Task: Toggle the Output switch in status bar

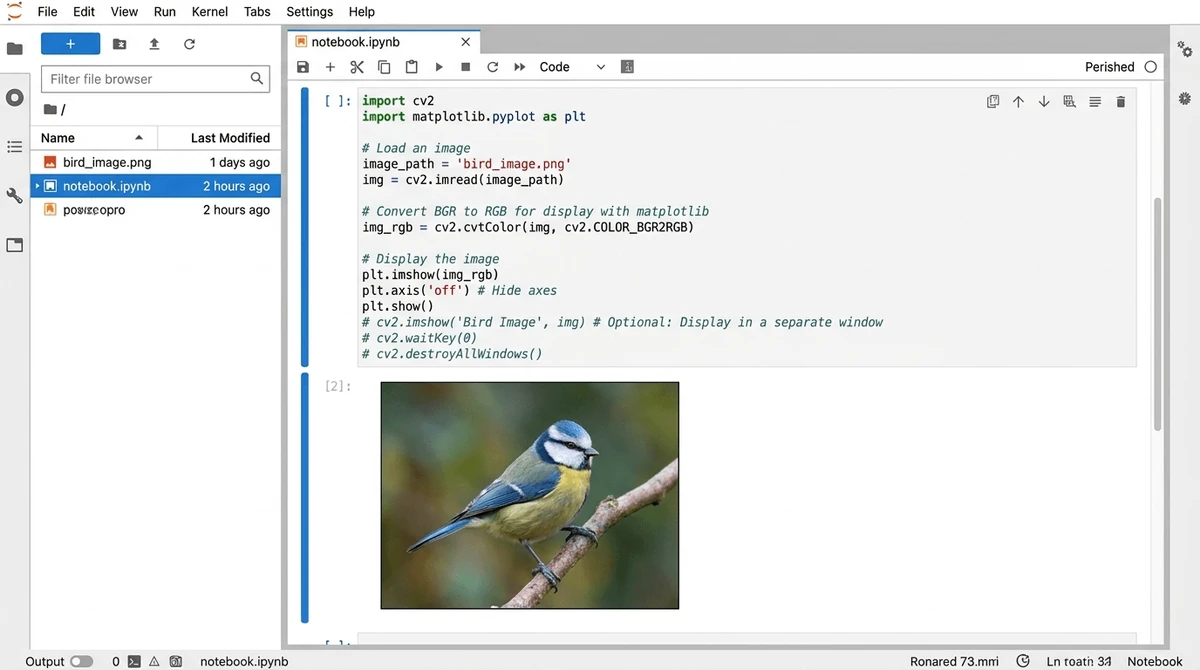Action: (x=81, y=661)
